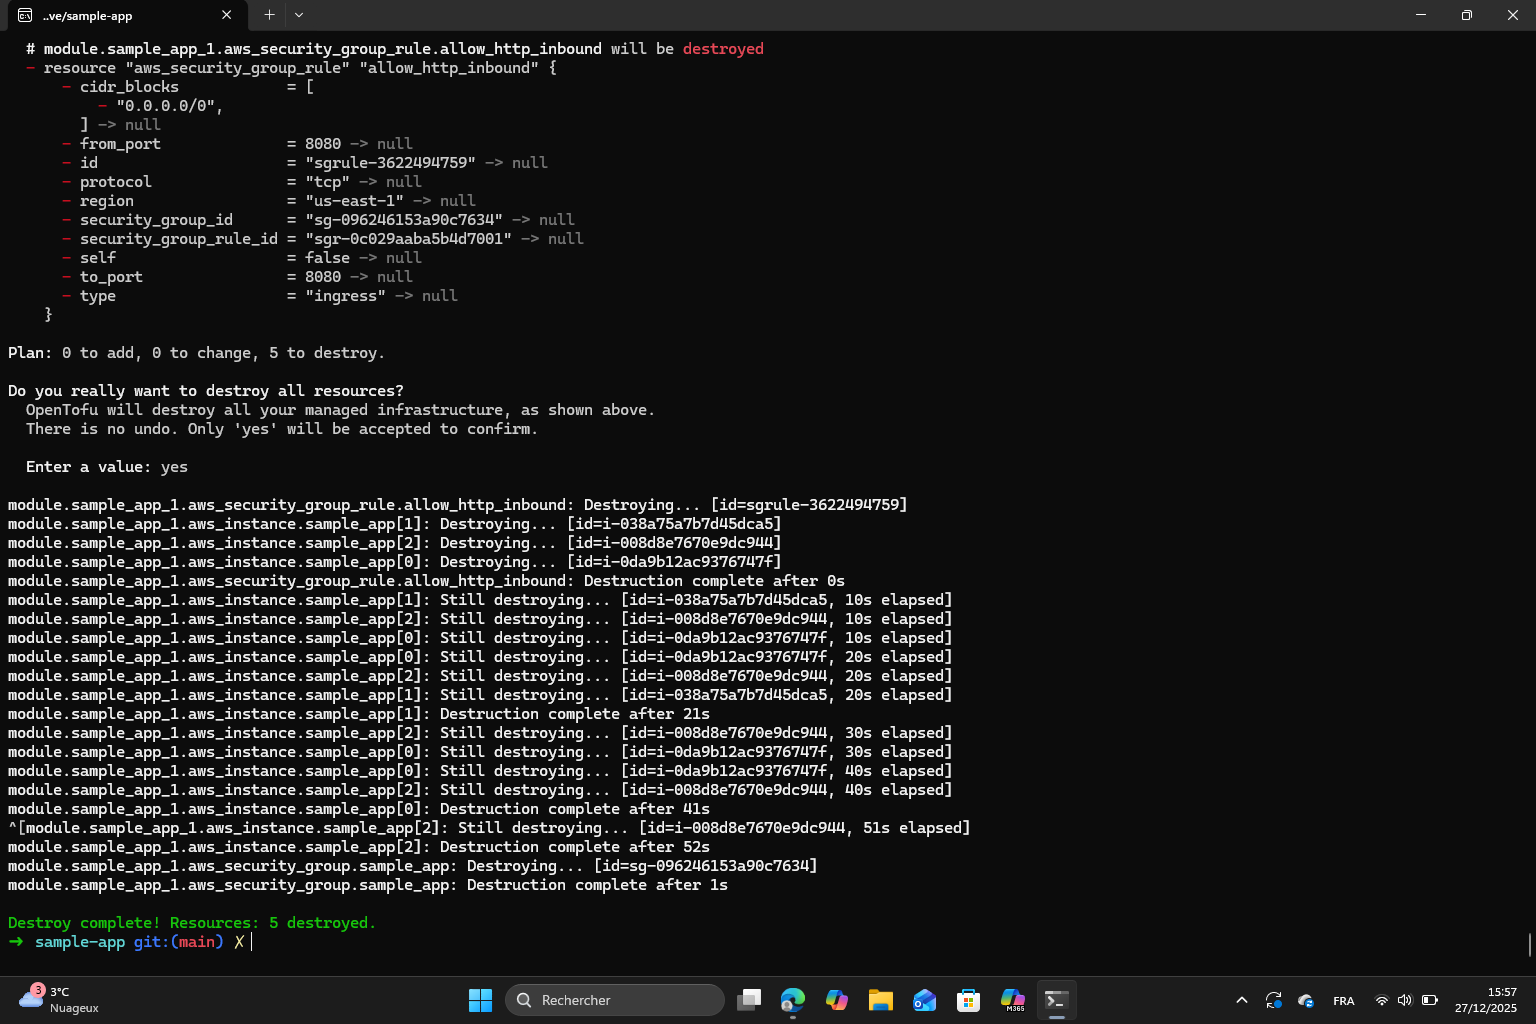Open a new terminal tab
Image resolution: width=1536 pixels, height=1024 pixels.
click(x=269, y=15)
